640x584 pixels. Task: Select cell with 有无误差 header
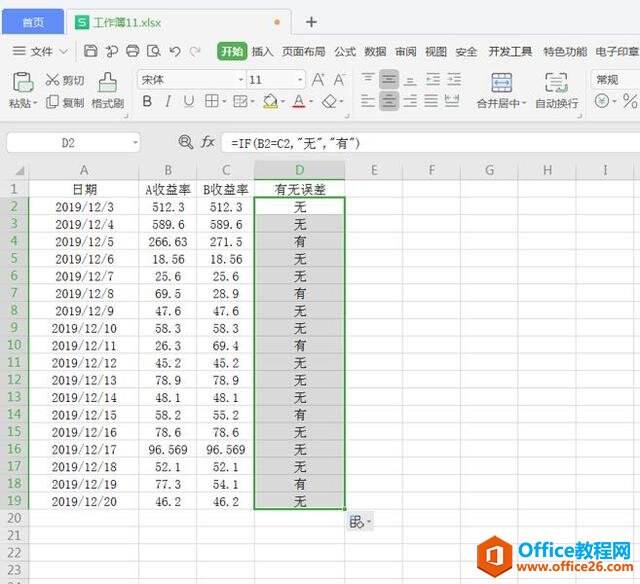300,189
